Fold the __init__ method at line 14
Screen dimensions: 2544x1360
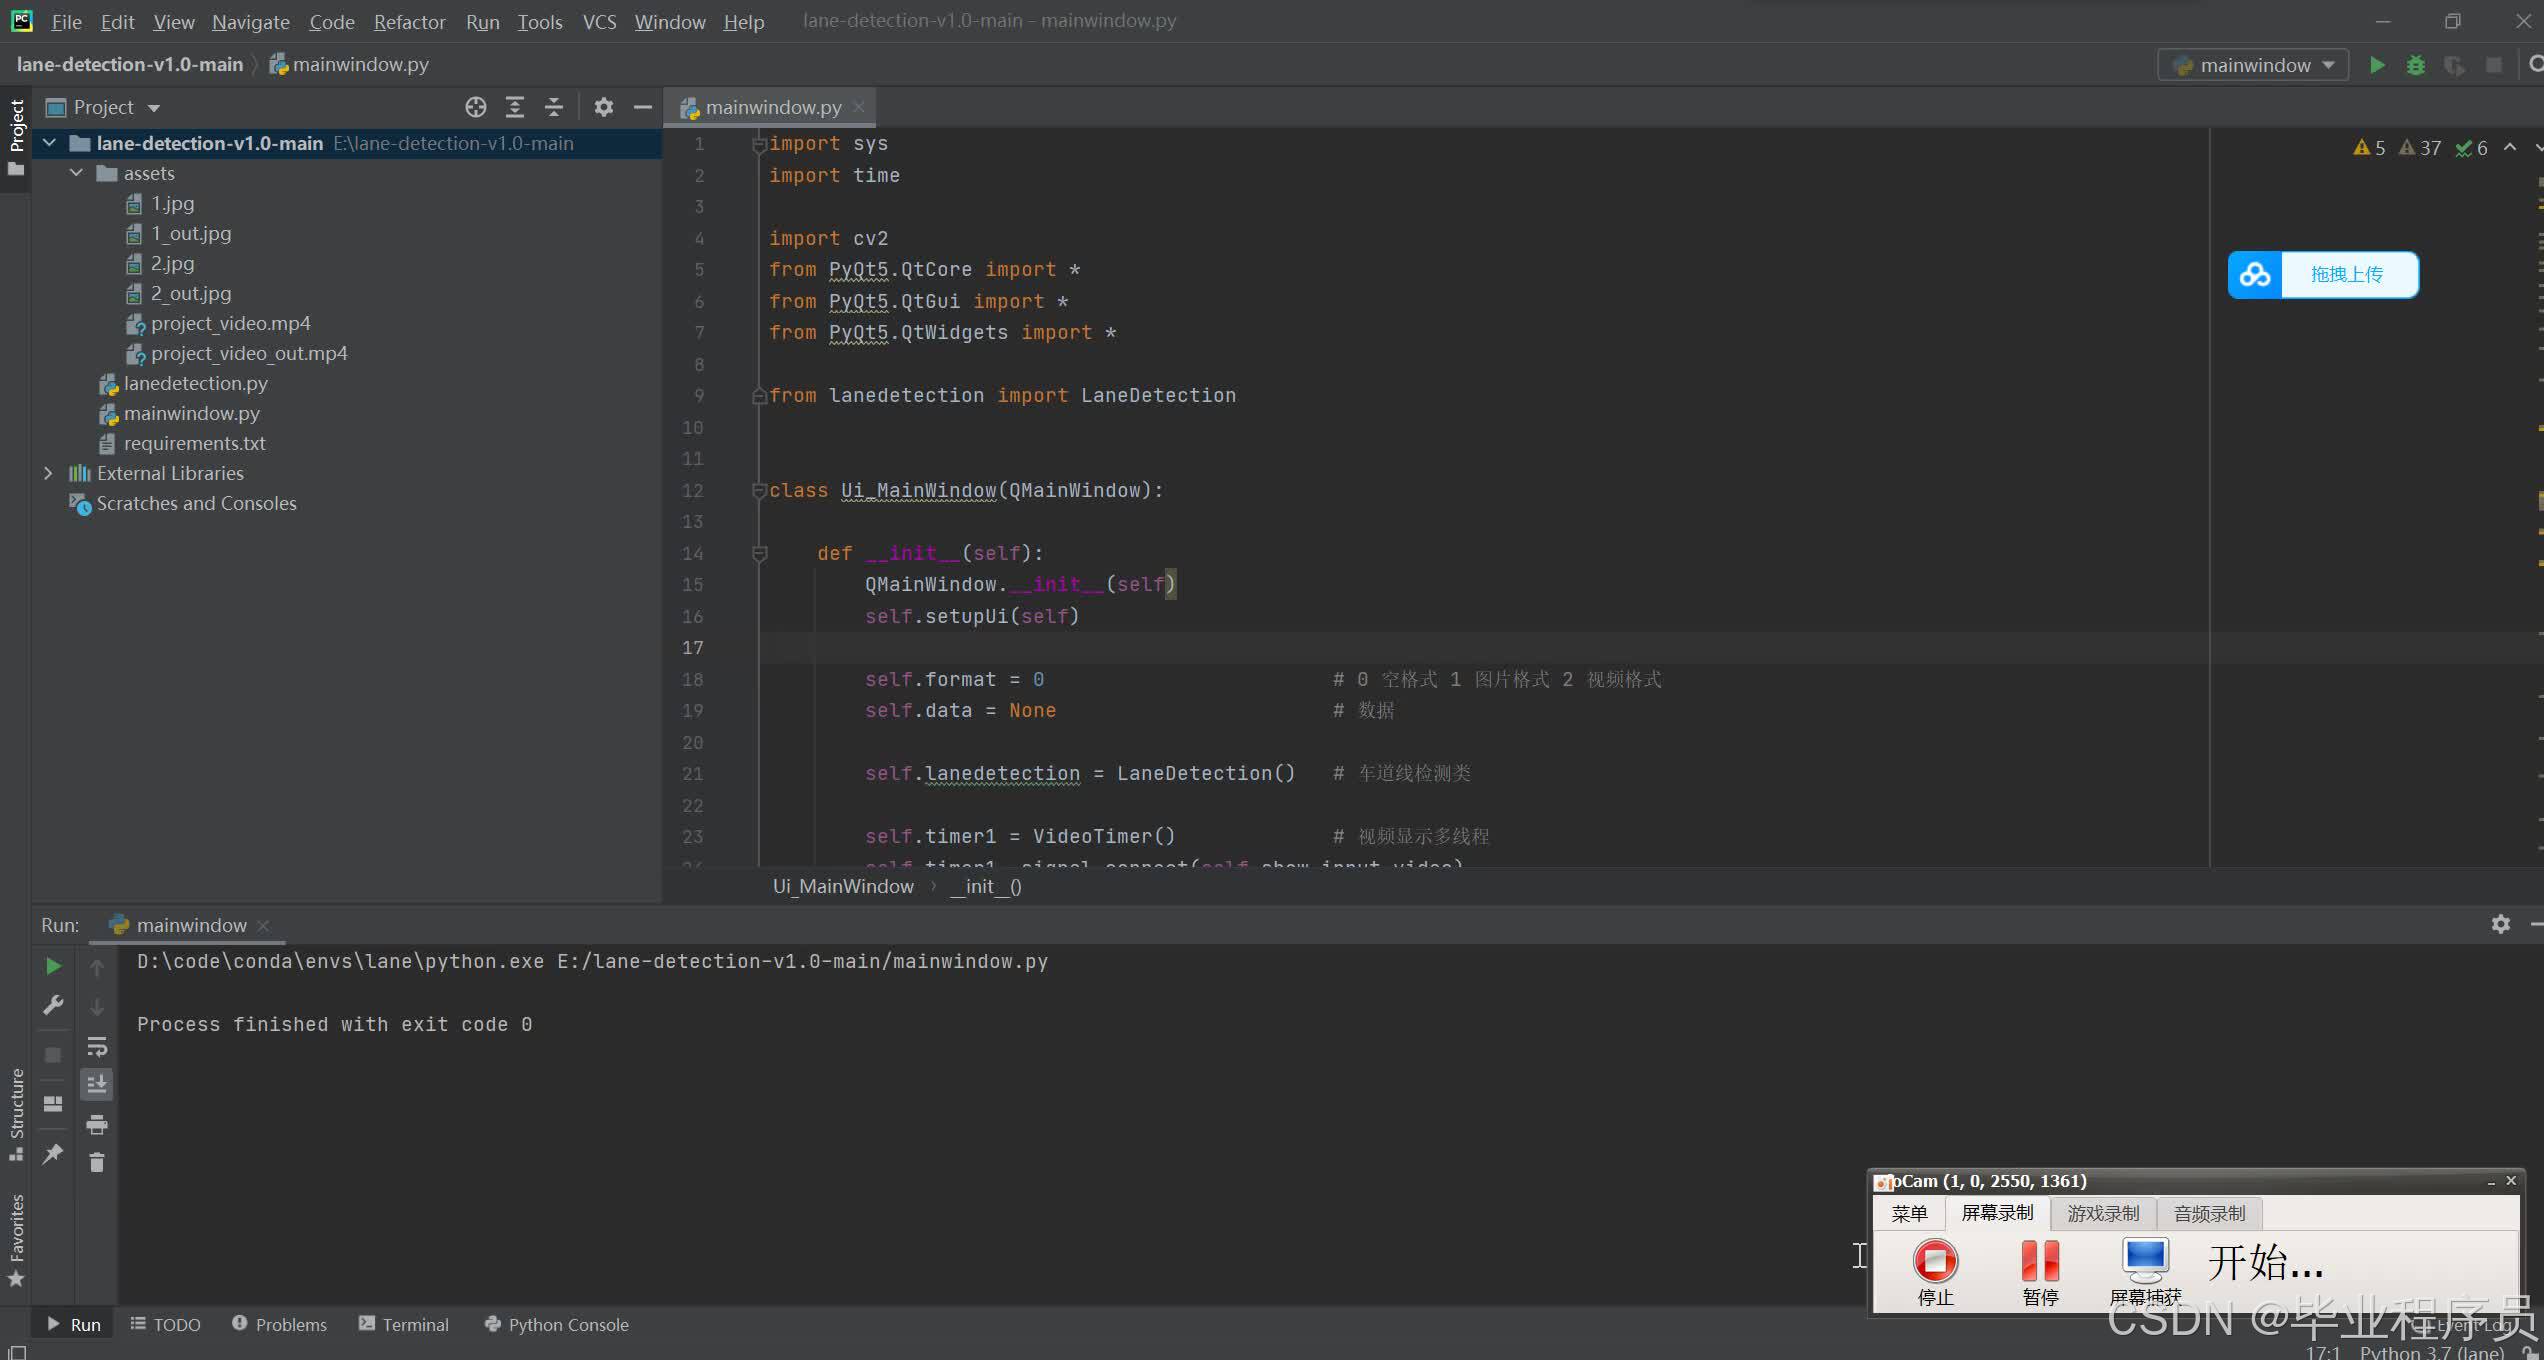759,554
